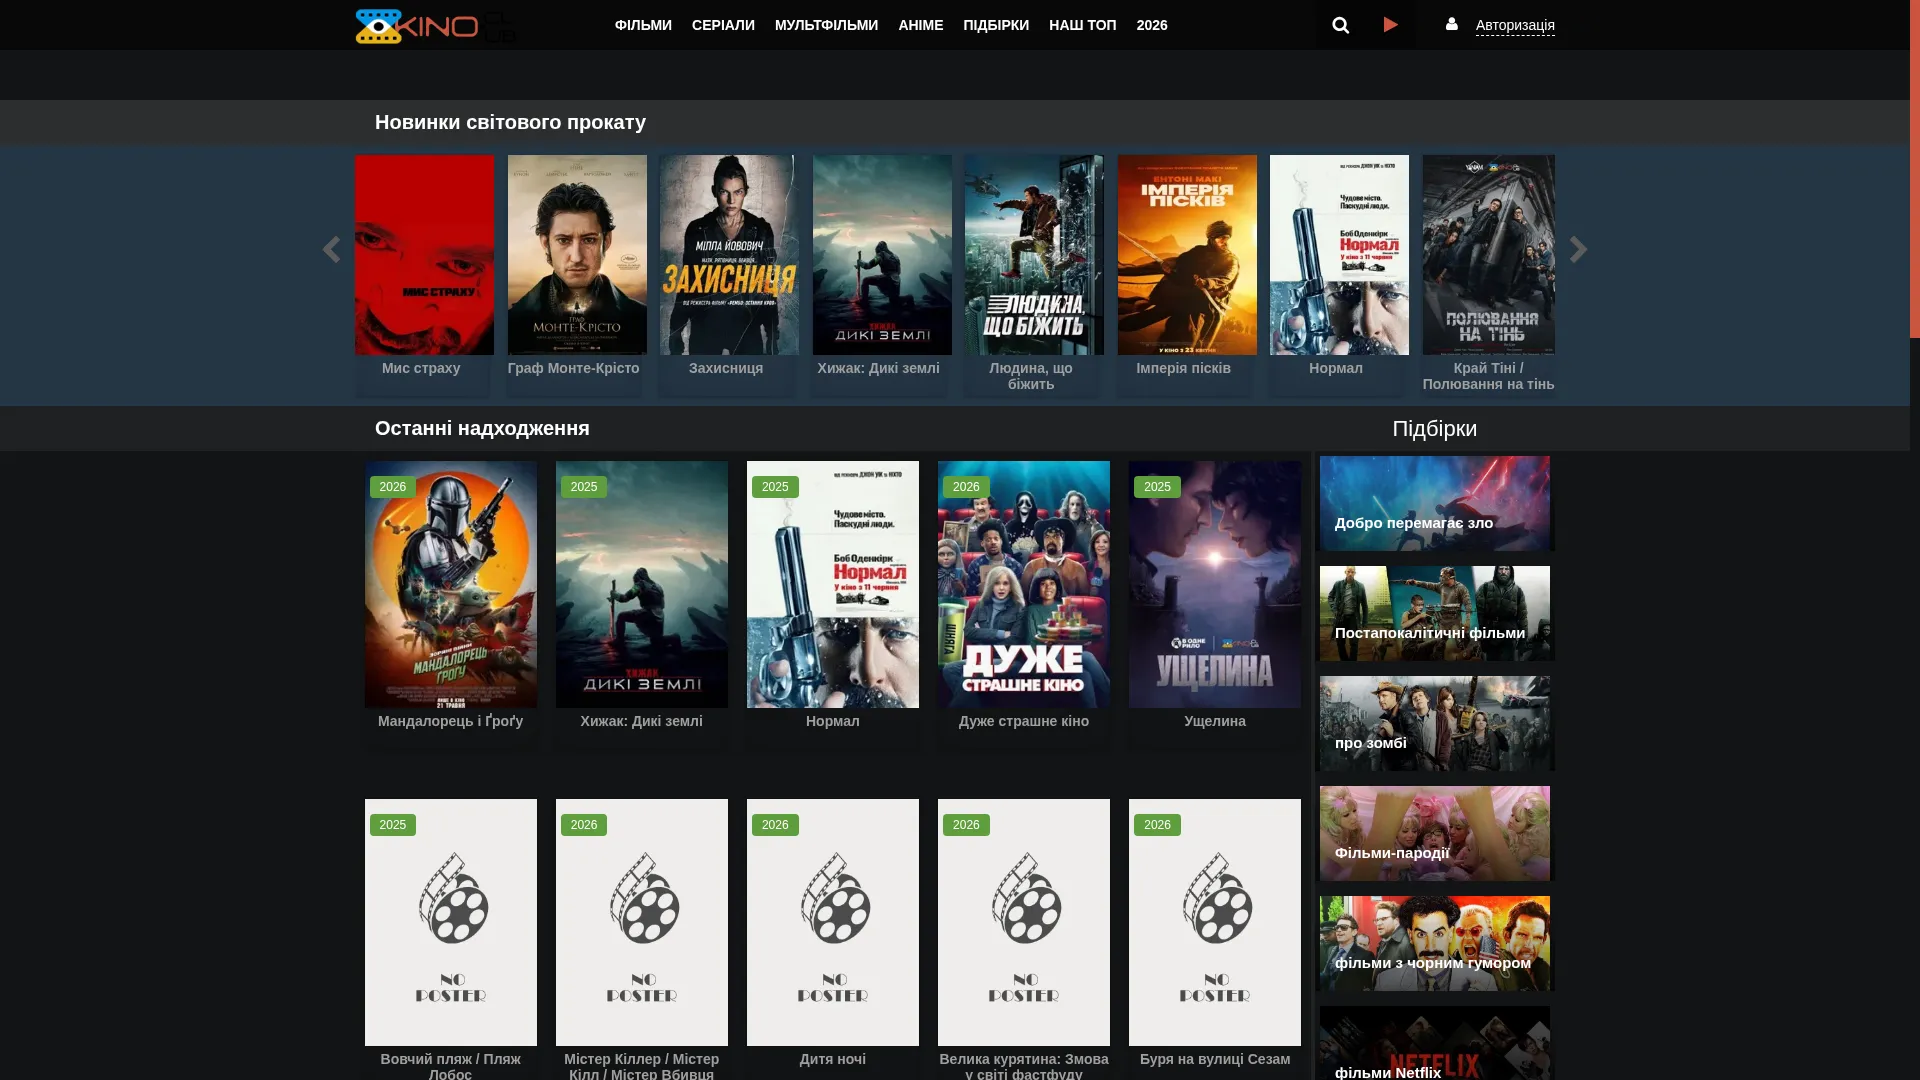Go to previous carousel slide arrow

coord(331,250)
